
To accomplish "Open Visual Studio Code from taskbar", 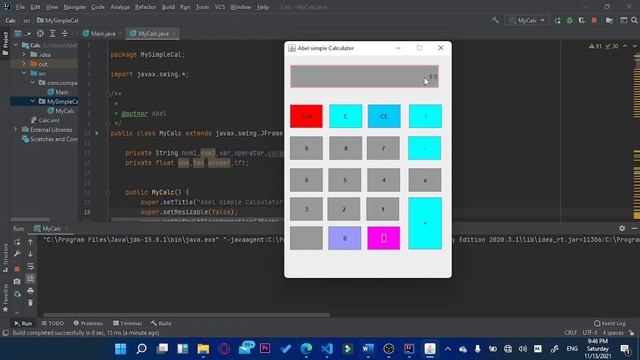I will (327, 349).
